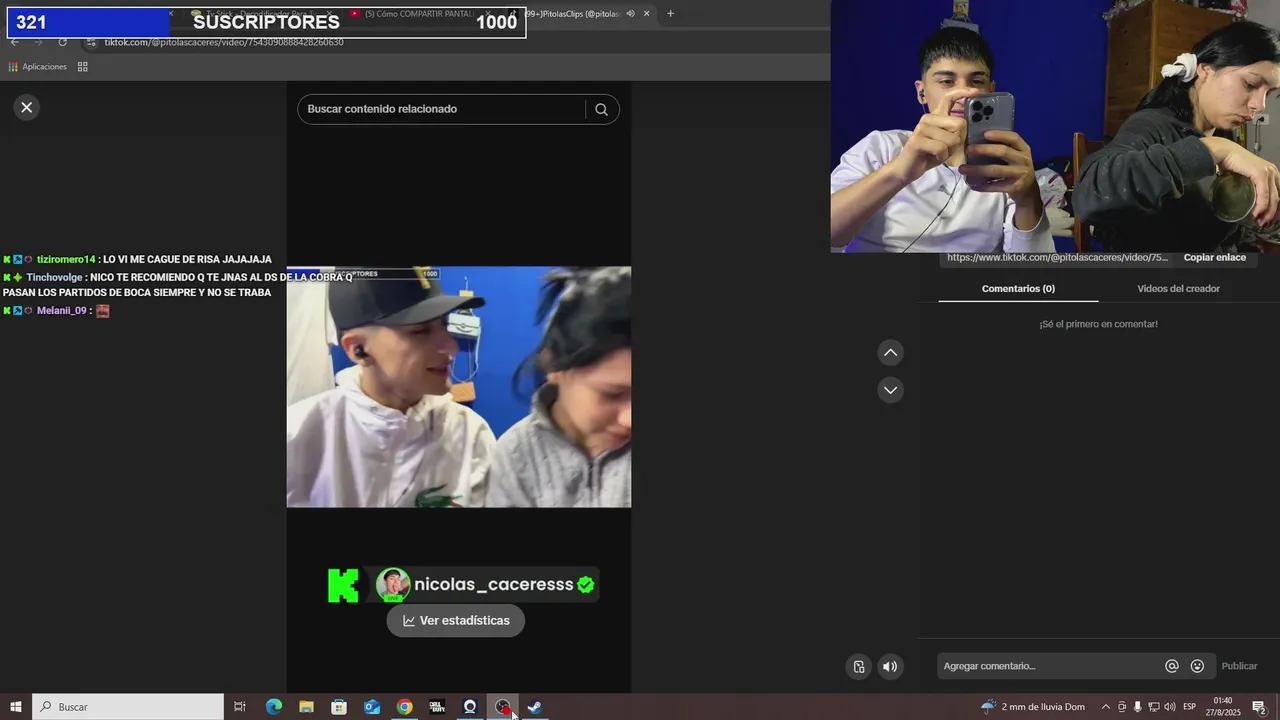Open 'Aplicaciones' bookmarks shortcut

pyautogui.click(x=37, y=67)
